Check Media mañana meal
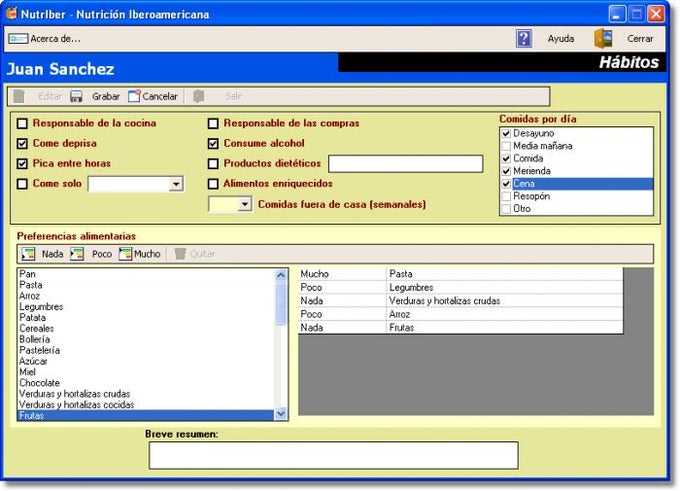Screen dimensions: 680x491 click(x=506, y=146)
